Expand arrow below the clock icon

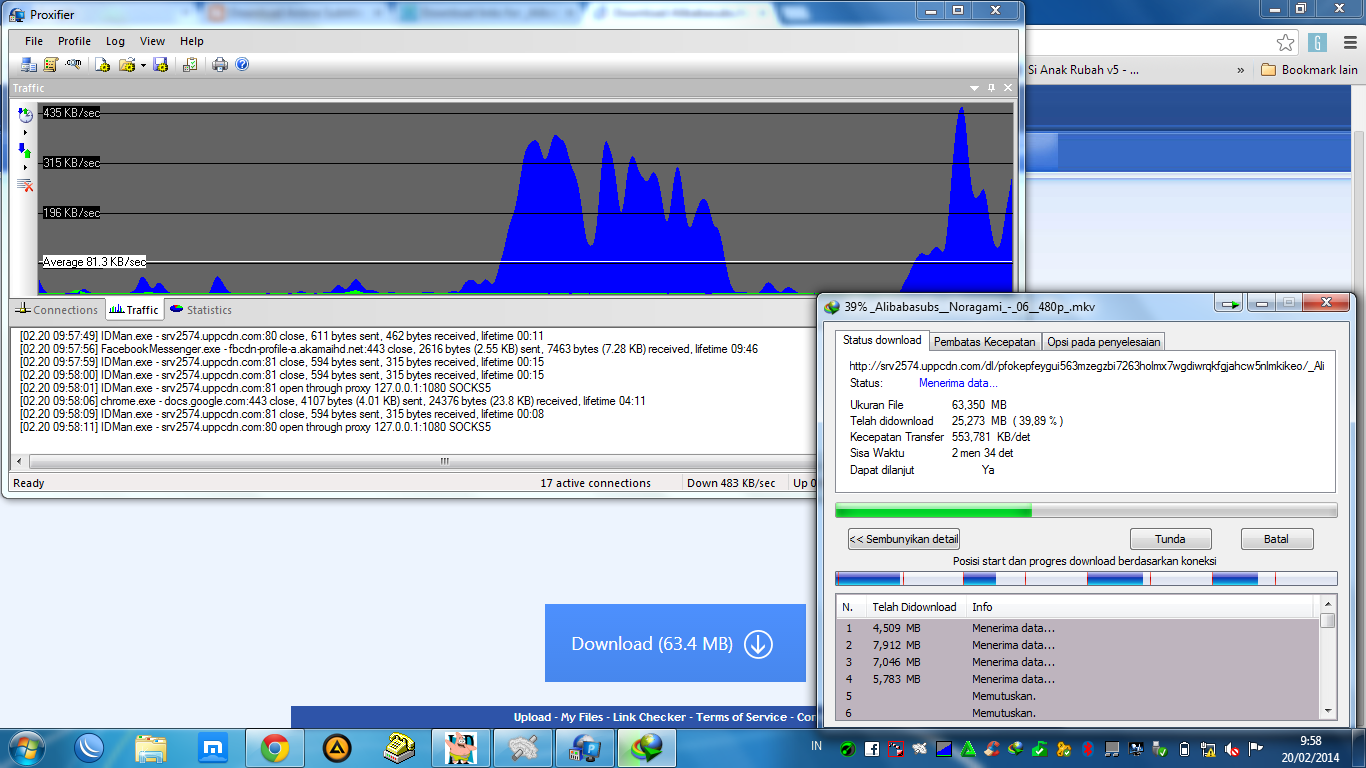click(x=25, y=132)
